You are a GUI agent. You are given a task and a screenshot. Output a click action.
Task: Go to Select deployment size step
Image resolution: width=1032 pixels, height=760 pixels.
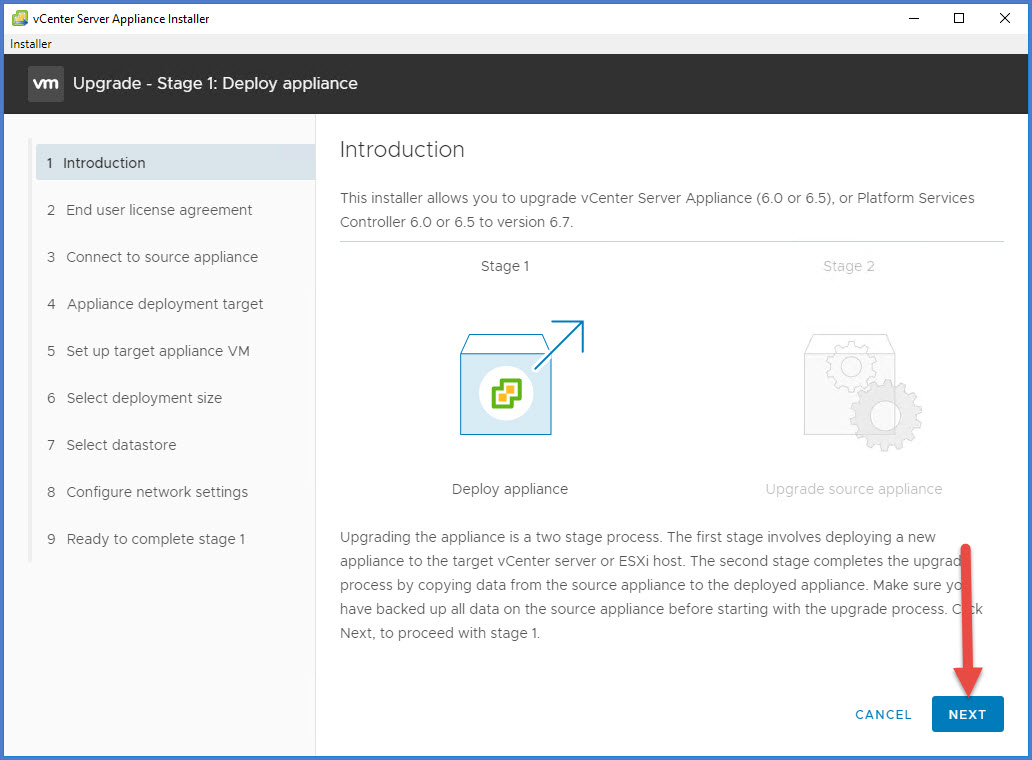click(x=144, y=398)
